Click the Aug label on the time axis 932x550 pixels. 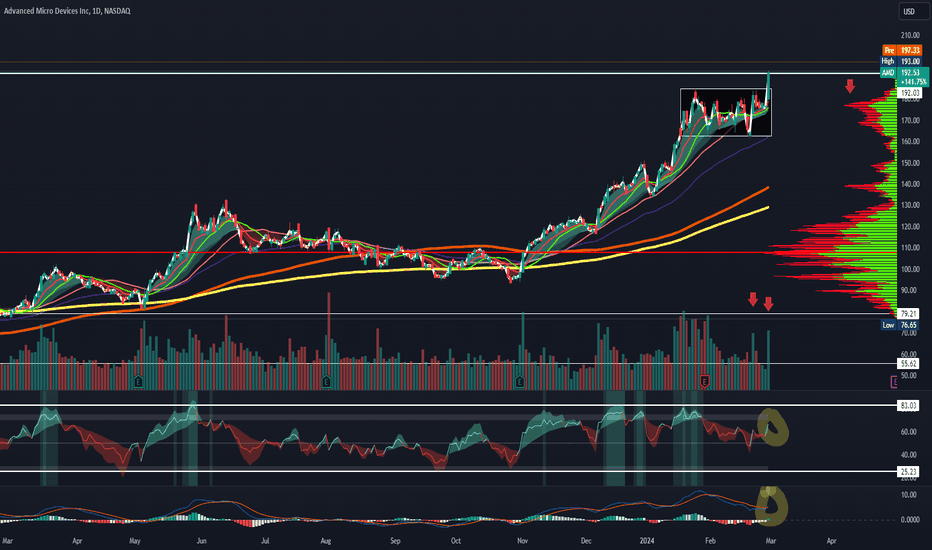(326, 541)
